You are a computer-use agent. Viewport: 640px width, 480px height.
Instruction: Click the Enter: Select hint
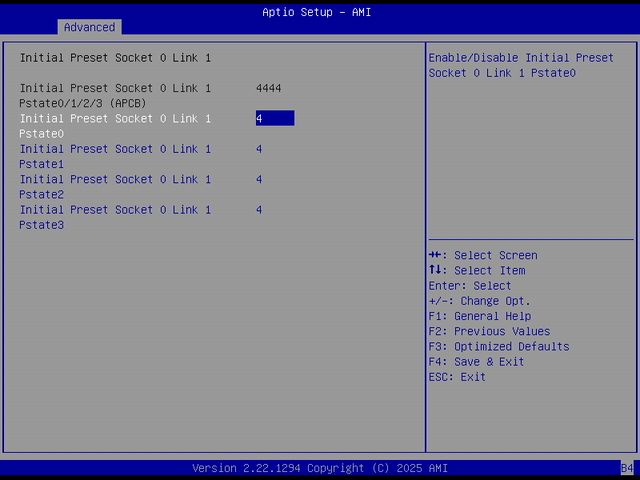470,286
